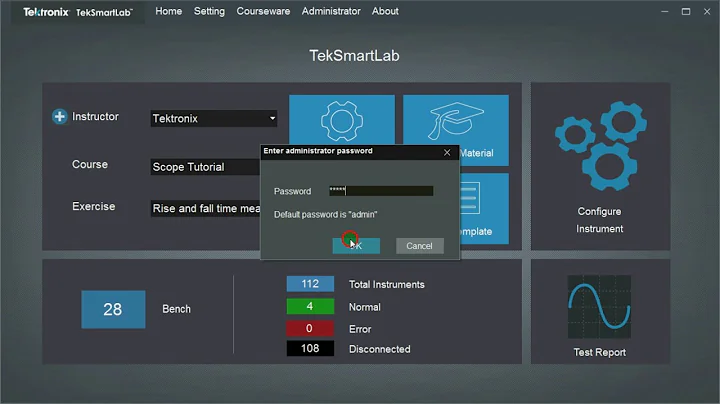This screenshot has height=404, width=720.
Task: Click the Total Instruments label
Action: [387, 285]
